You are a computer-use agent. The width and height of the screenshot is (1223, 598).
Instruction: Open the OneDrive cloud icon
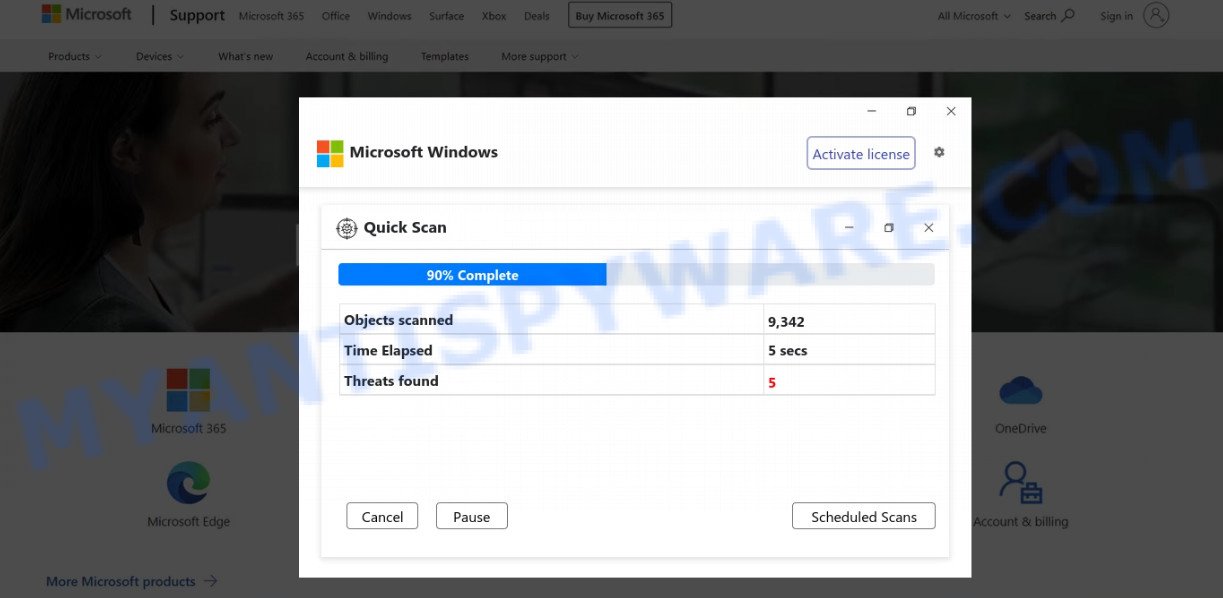click(1020, 390)
